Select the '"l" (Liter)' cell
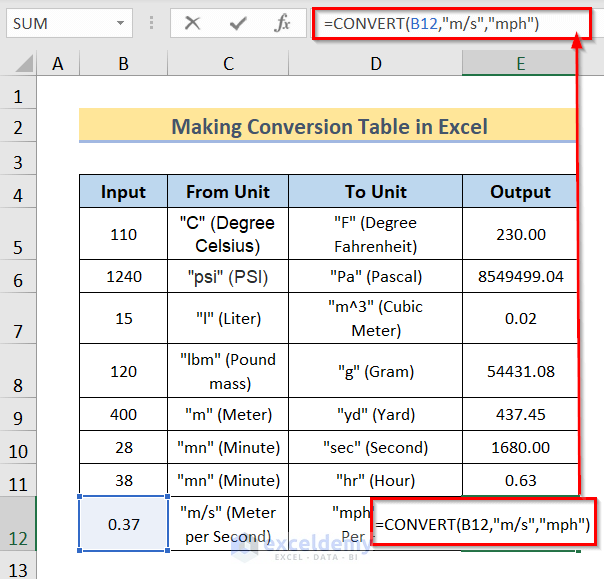604x579 pixels. 228,319
